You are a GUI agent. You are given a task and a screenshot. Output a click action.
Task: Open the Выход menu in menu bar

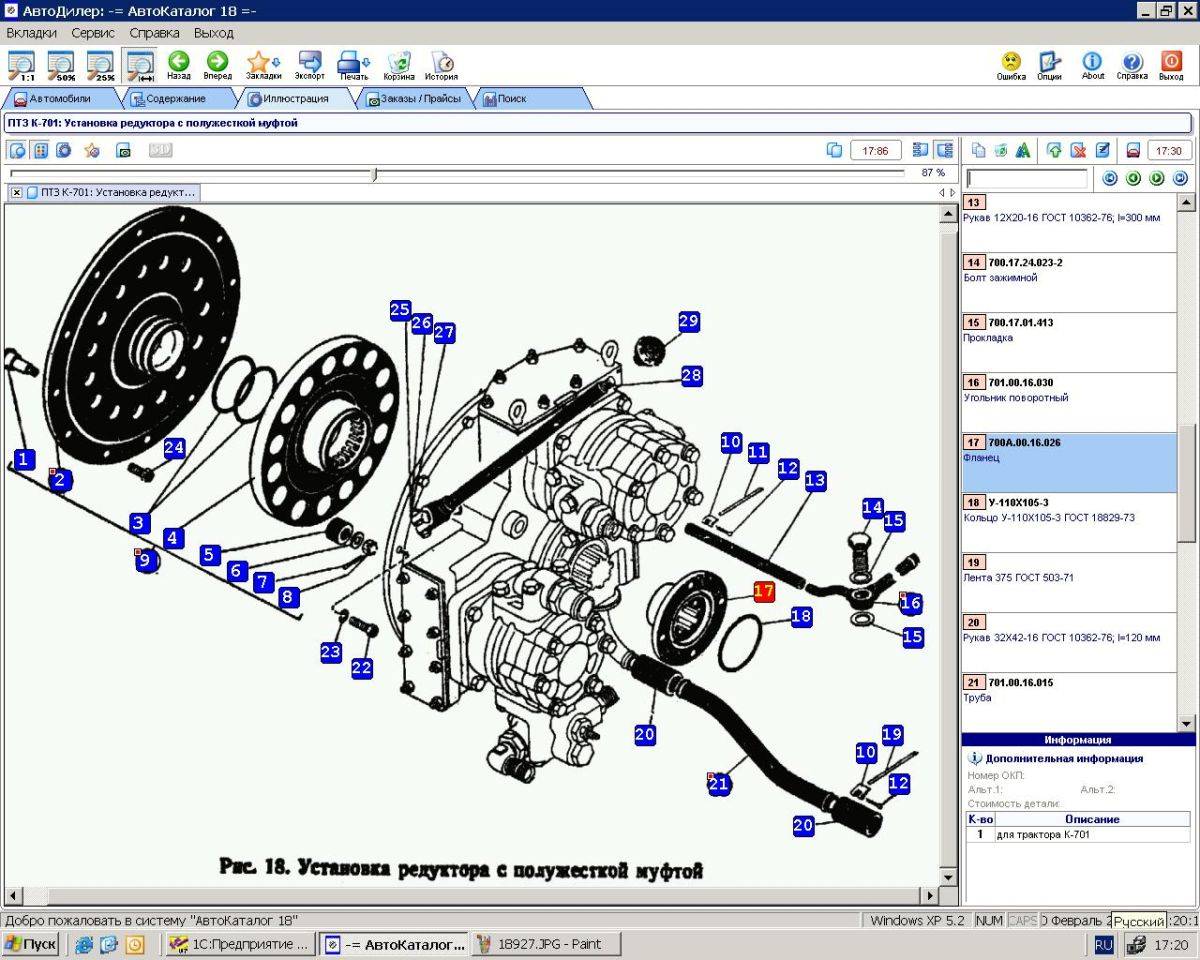pyautogui.click(x=214, y=33)
